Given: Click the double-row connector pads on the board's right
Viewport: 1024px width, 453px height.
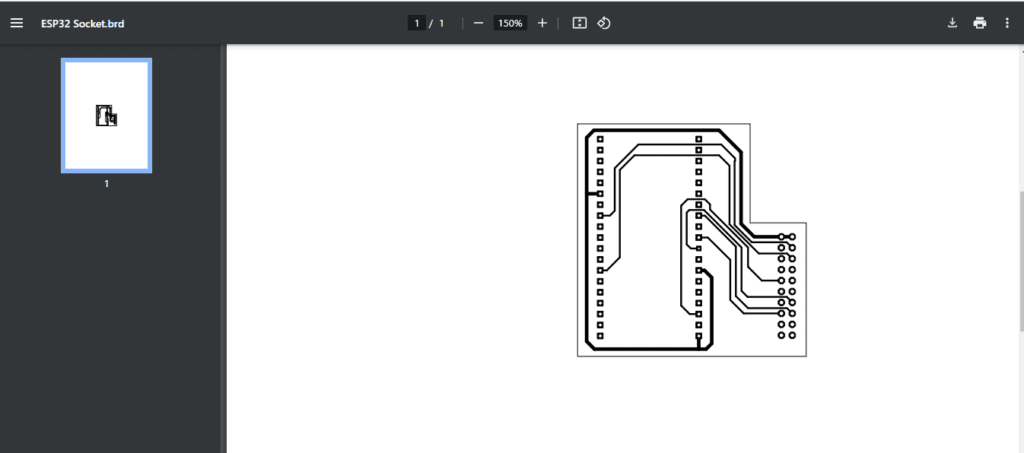Looking at the screenshot, I should point(786,285).
